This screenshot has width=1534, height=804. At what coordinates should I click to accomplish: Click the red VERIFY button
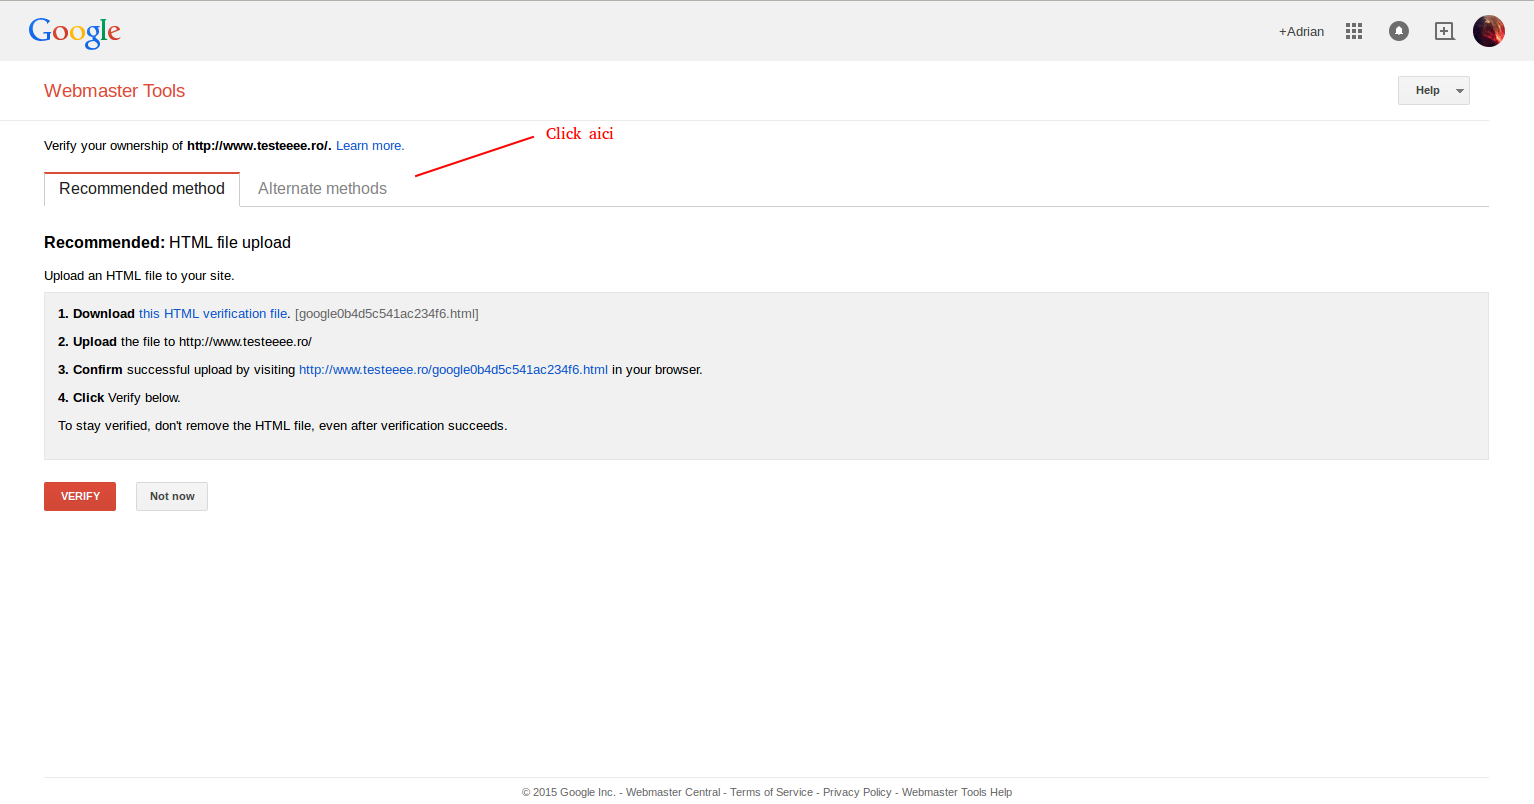click(80, 496)
